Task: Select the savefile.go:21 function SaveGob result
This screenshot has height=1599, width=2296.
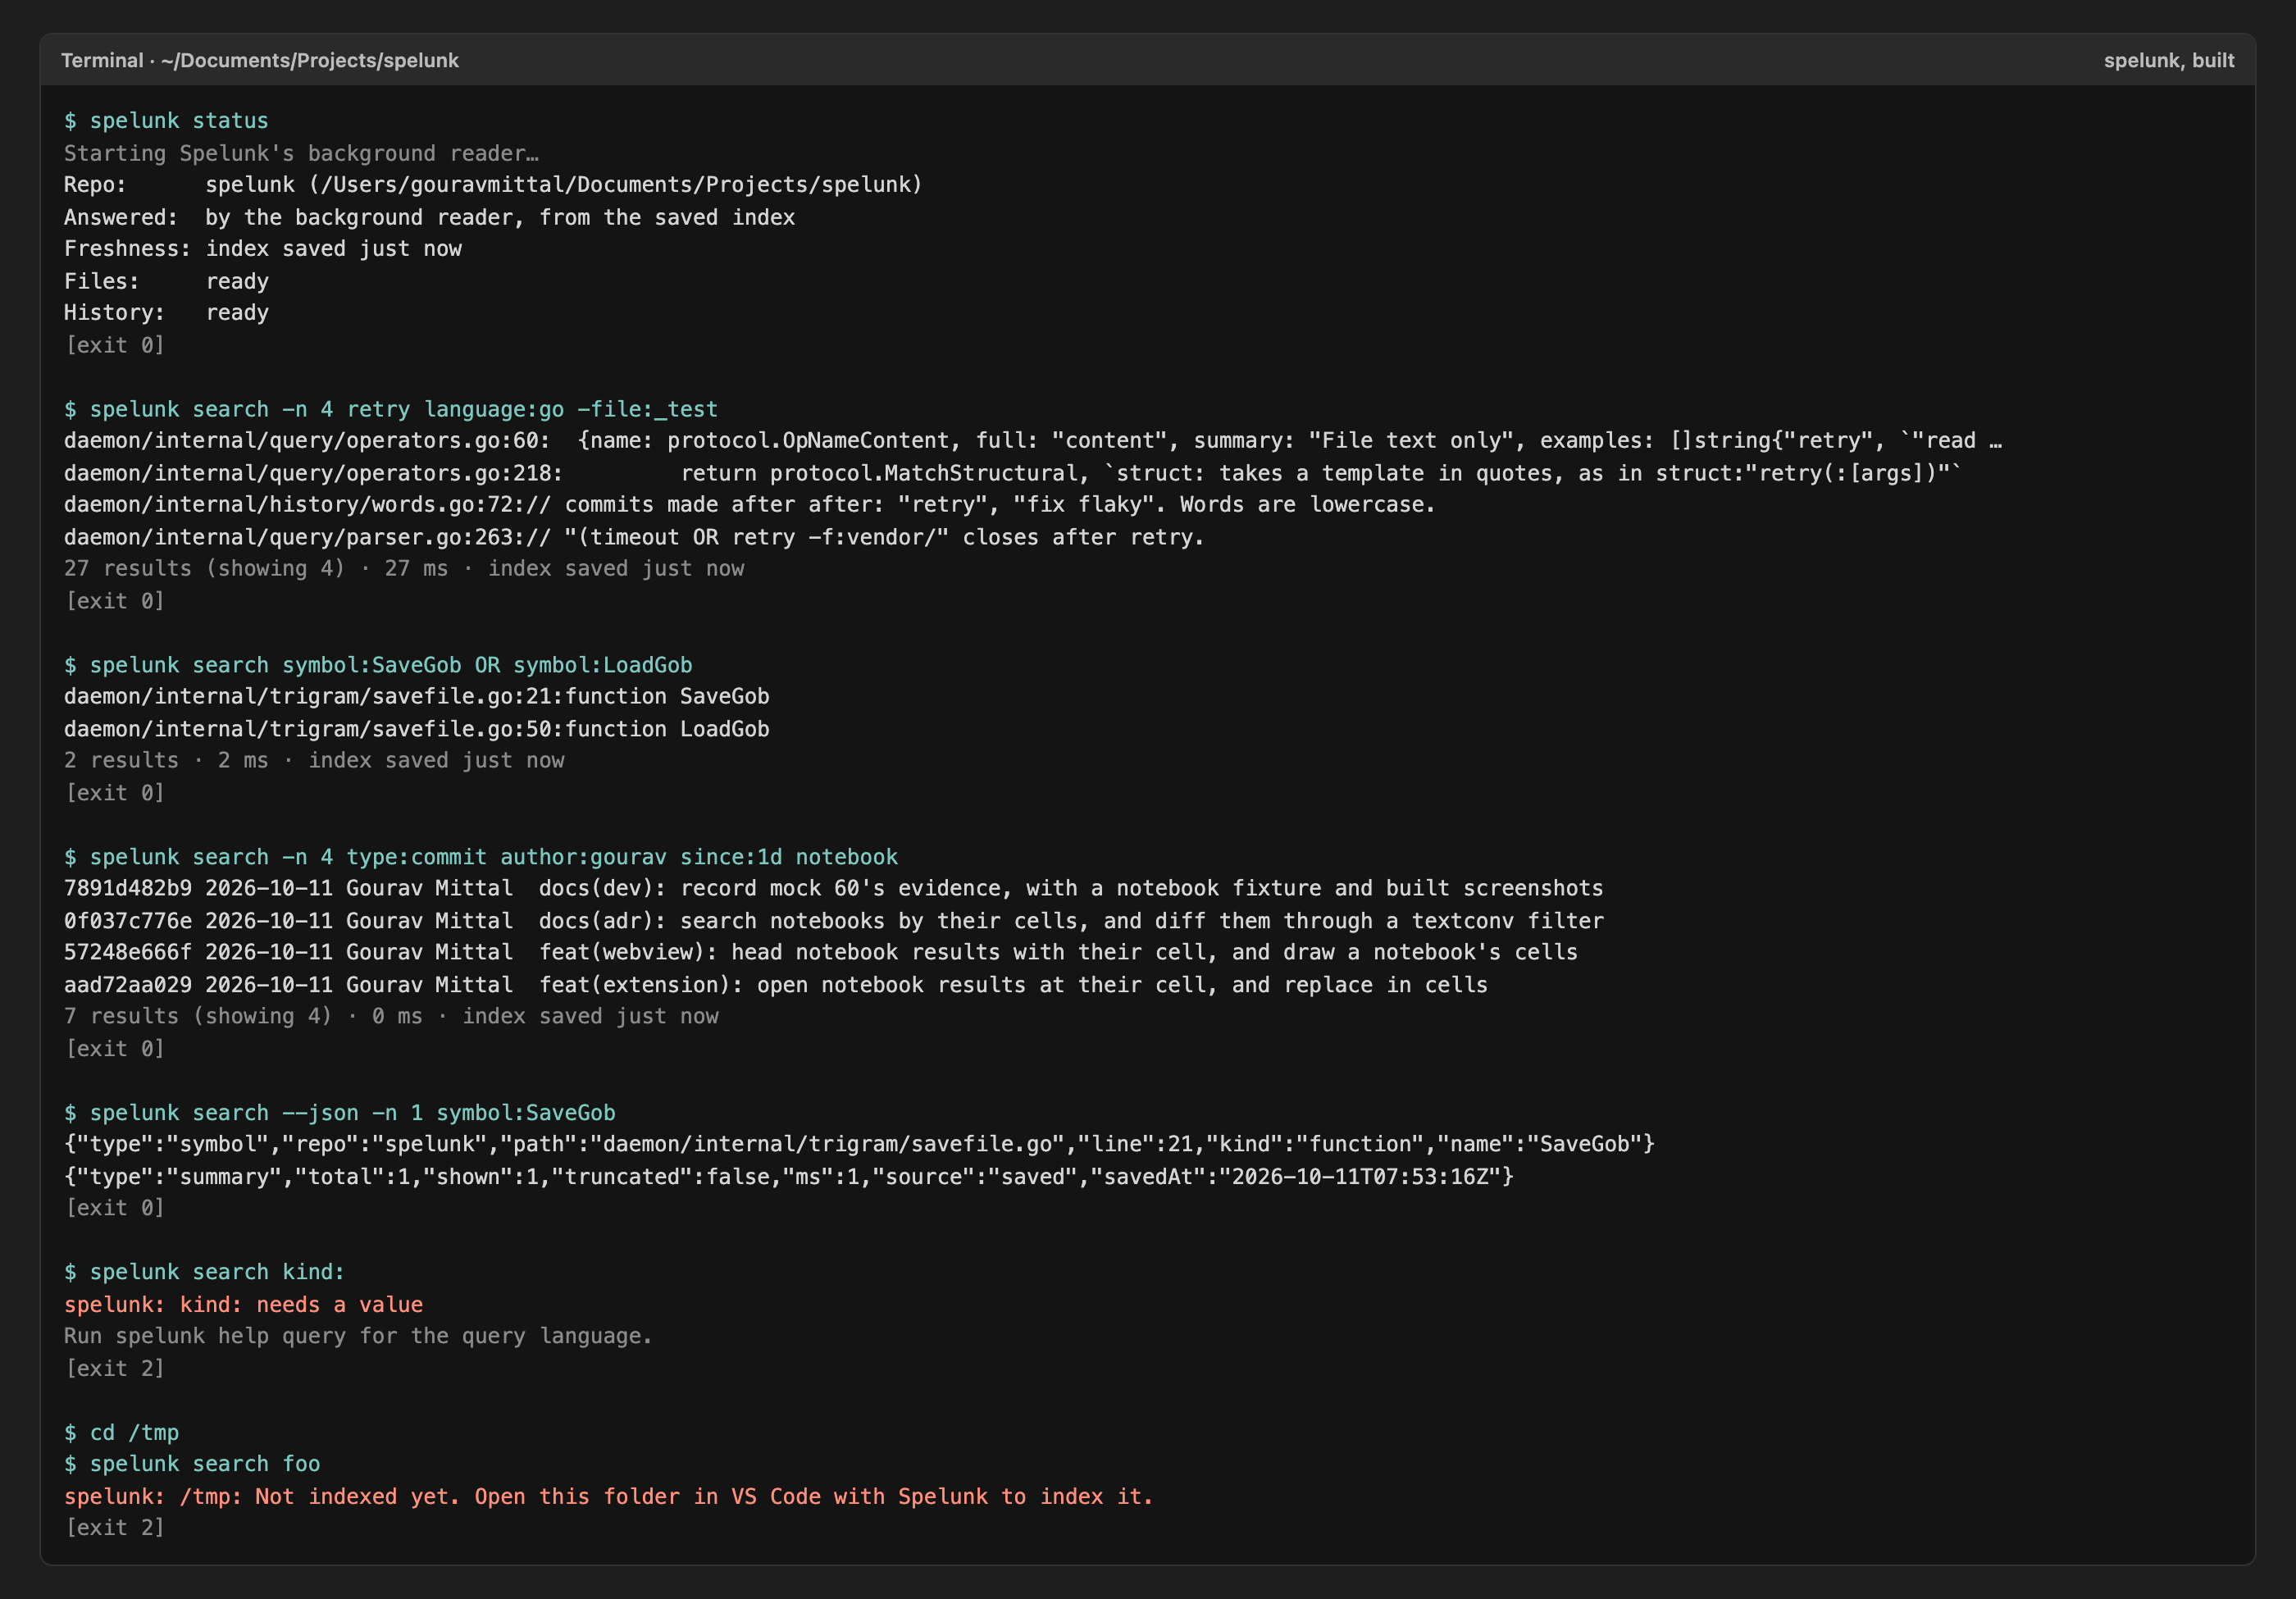Action: pos(417,697)
